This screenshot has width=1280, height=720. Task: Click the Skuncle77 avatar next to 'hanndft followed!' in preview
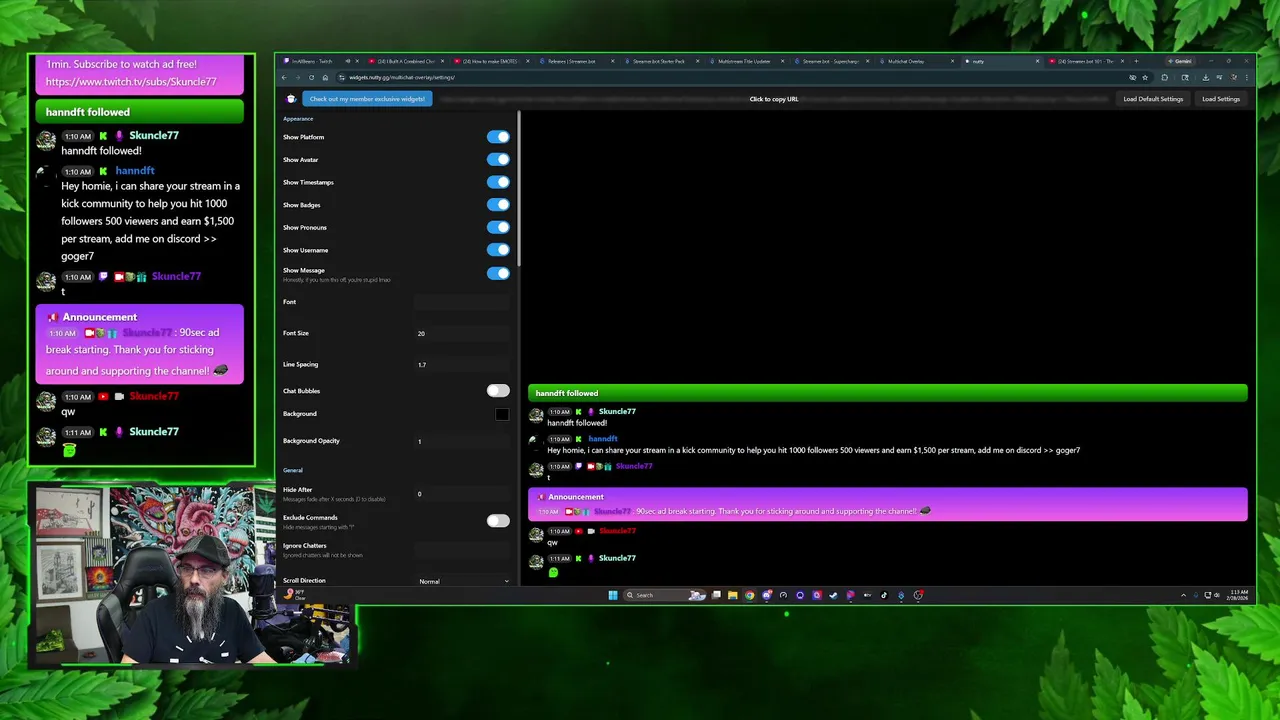tap(537, 416)
